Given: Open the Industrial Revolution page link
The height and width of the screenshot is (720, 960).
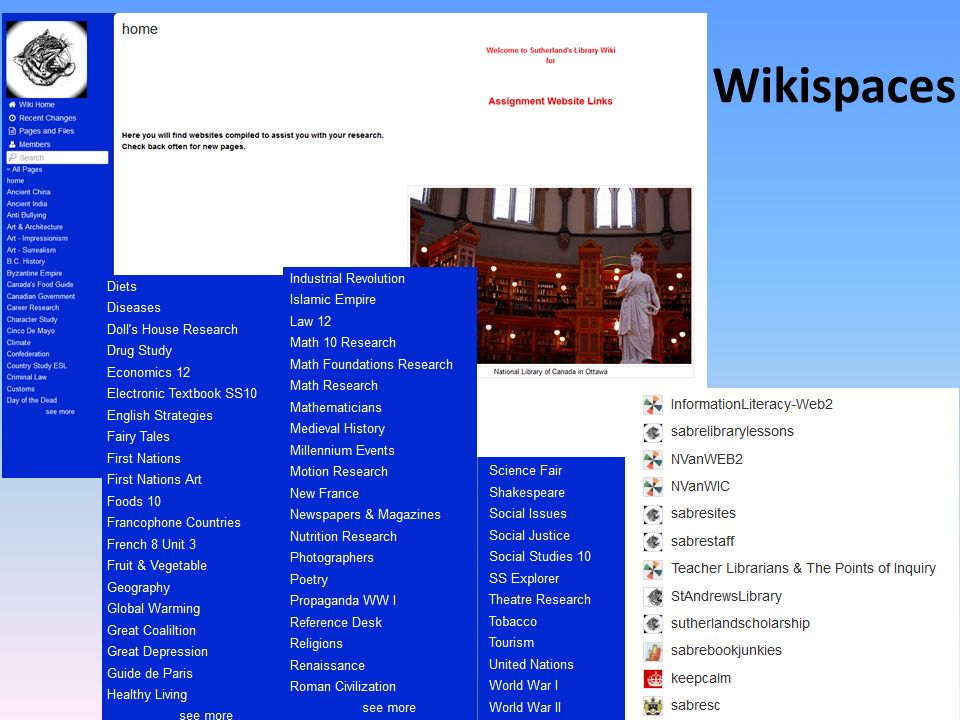Looking at the screenshot, I should click(347, 279).
